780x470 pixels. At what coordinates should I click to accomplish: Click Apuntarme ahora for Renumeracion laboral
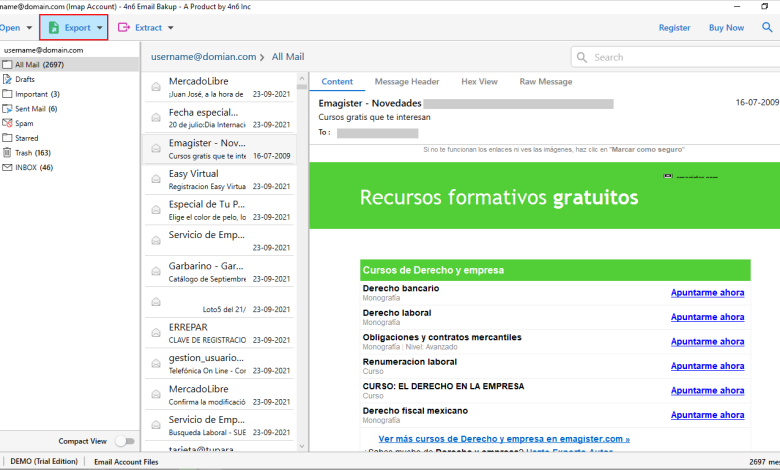pyautogui.click(x=707, y=366)
